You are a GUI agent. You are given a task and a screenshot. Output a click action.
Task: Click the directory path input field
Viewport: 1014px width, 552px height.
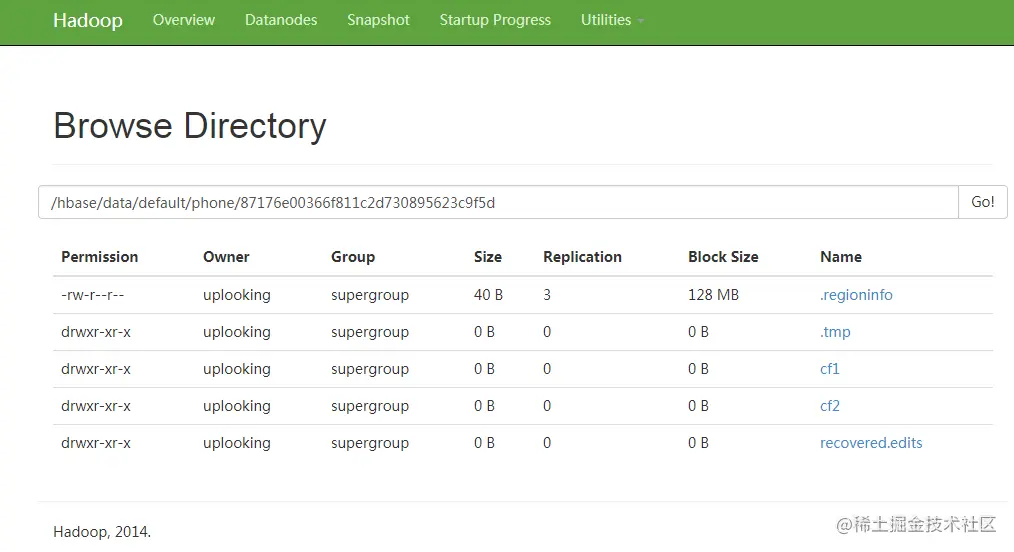tap(498, 202)
